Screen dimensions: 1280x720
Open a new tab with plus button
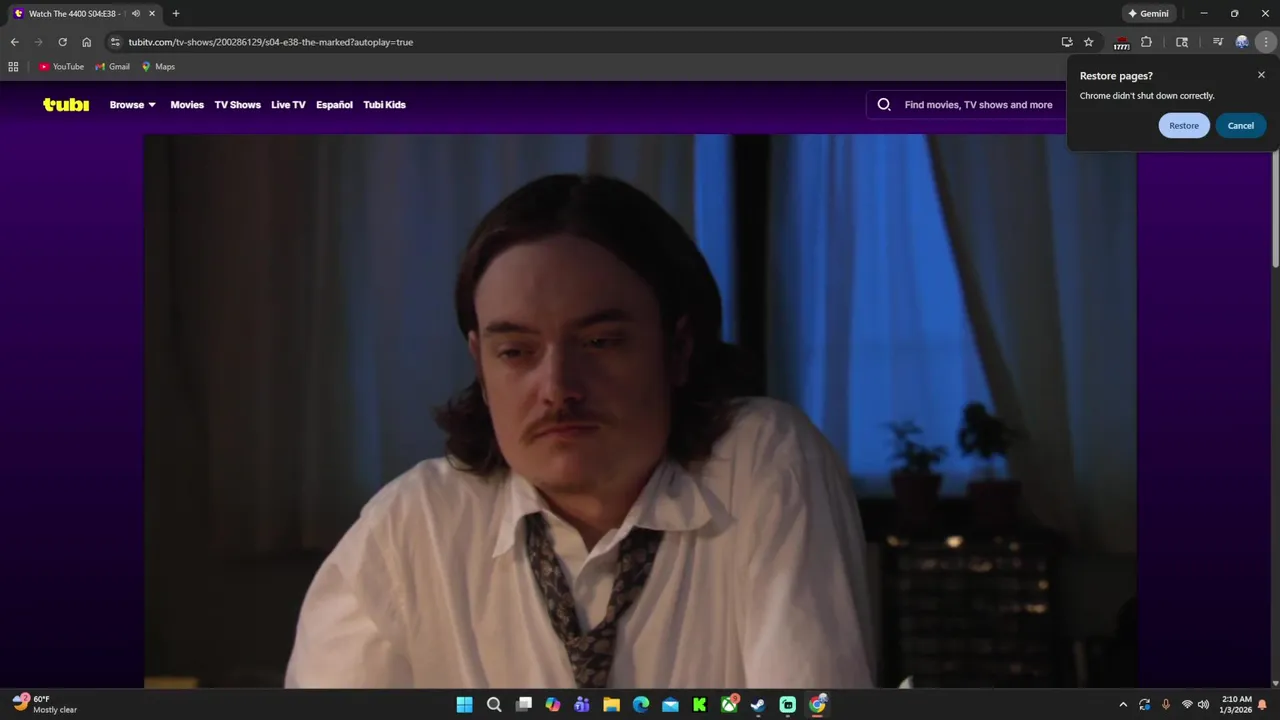[176, 14]
